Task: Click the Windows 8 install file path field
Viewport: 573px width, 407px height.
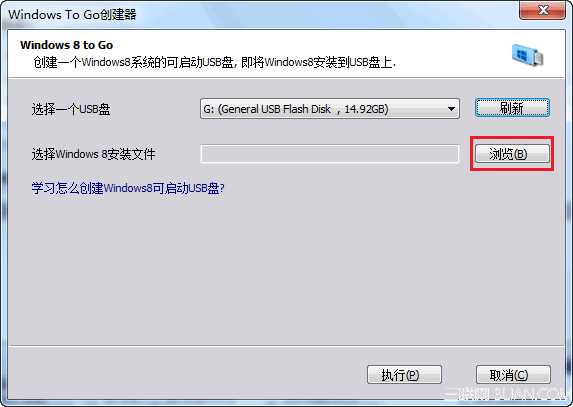Action: click(329, 154)
